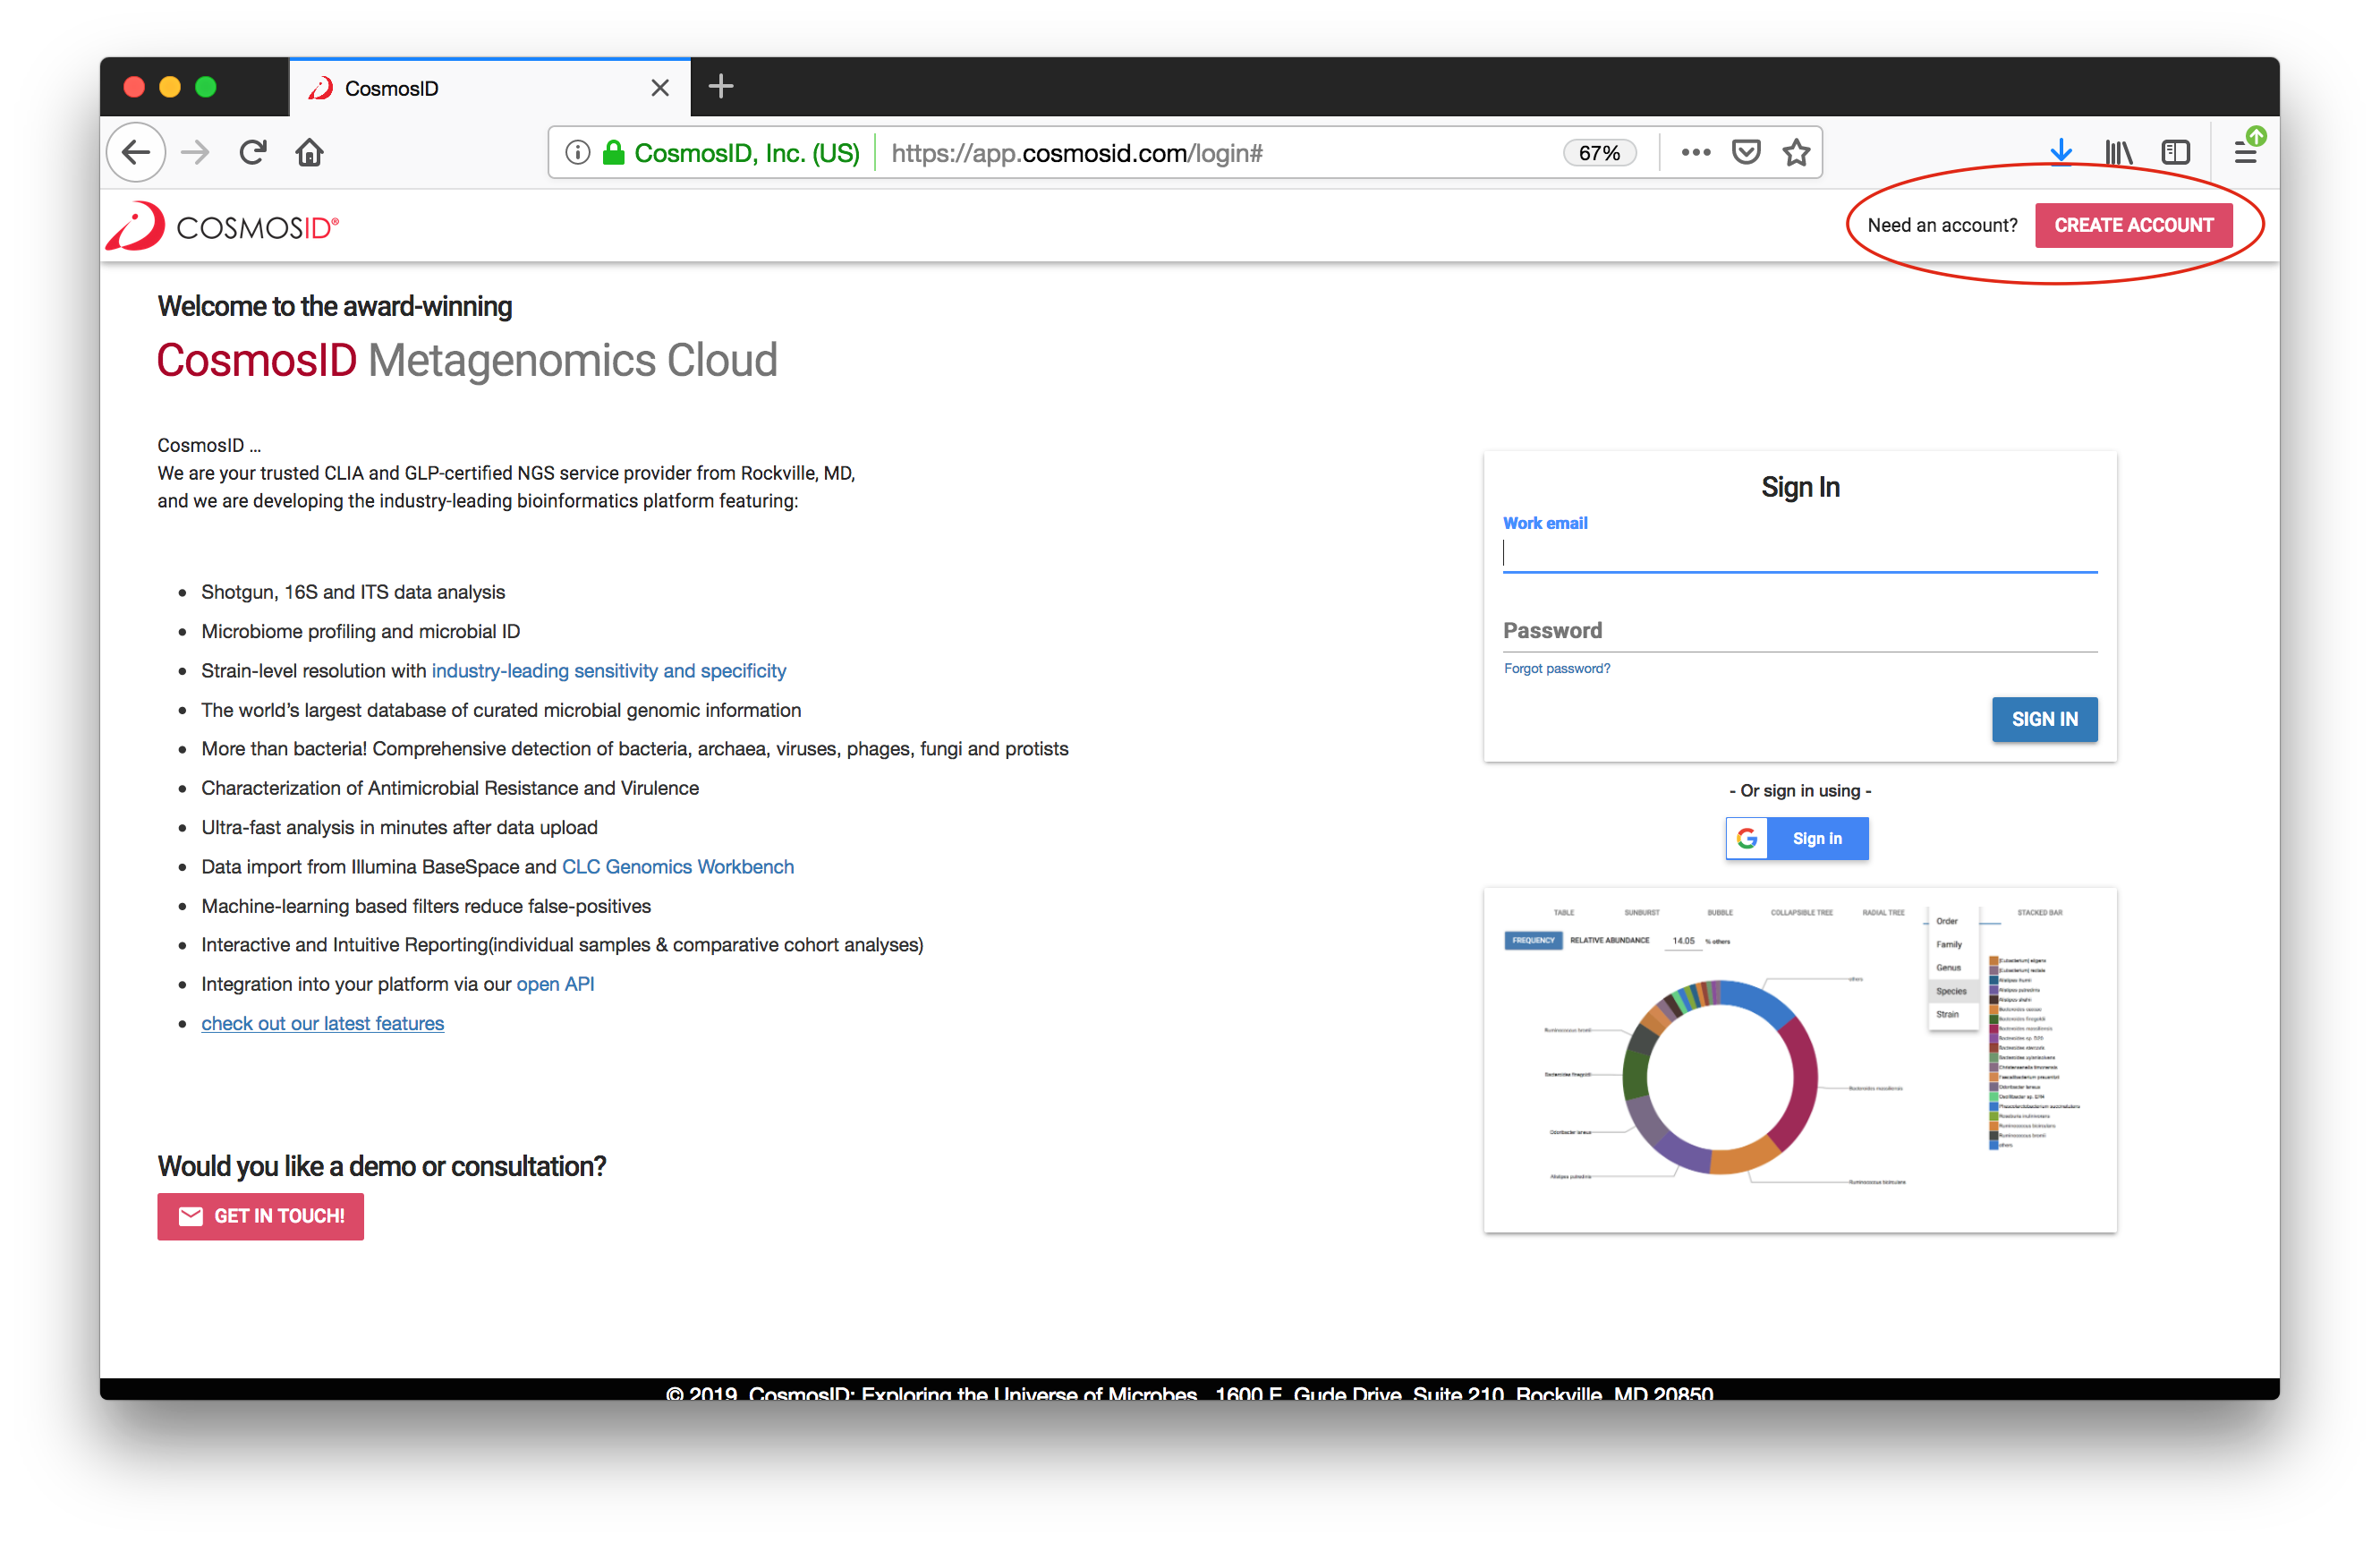Bookmark this page with the star icon
Screen dimensions: 2380x1543
click(1796, 152)
